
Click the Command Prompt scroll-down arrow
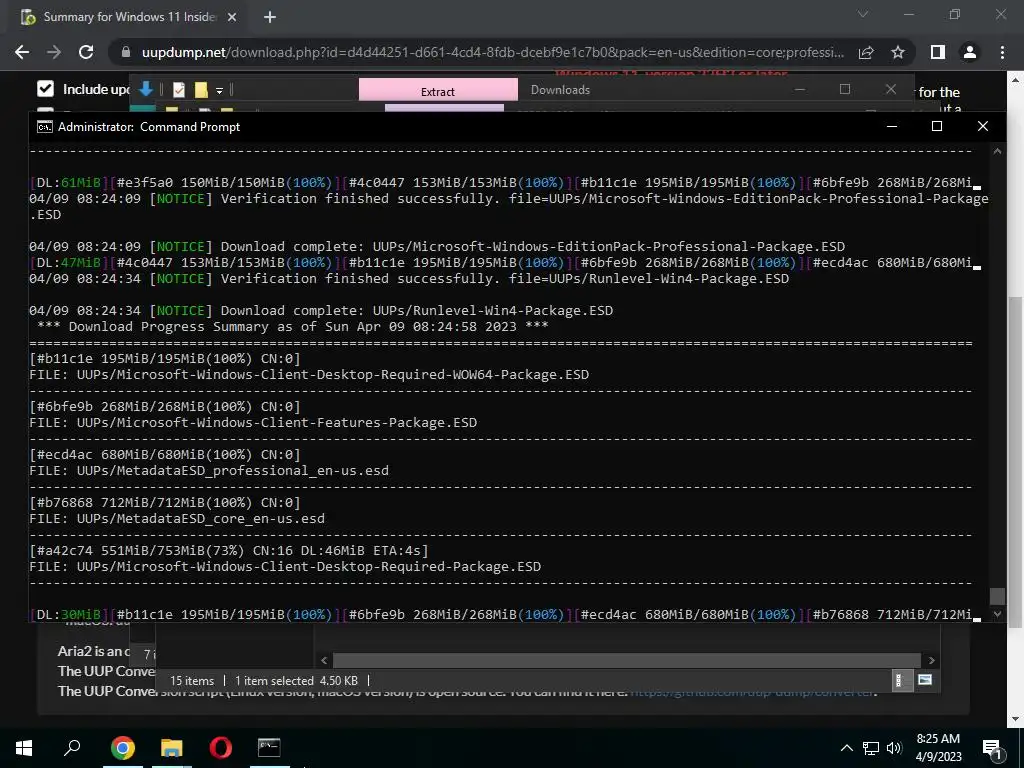tap(997, 614)
